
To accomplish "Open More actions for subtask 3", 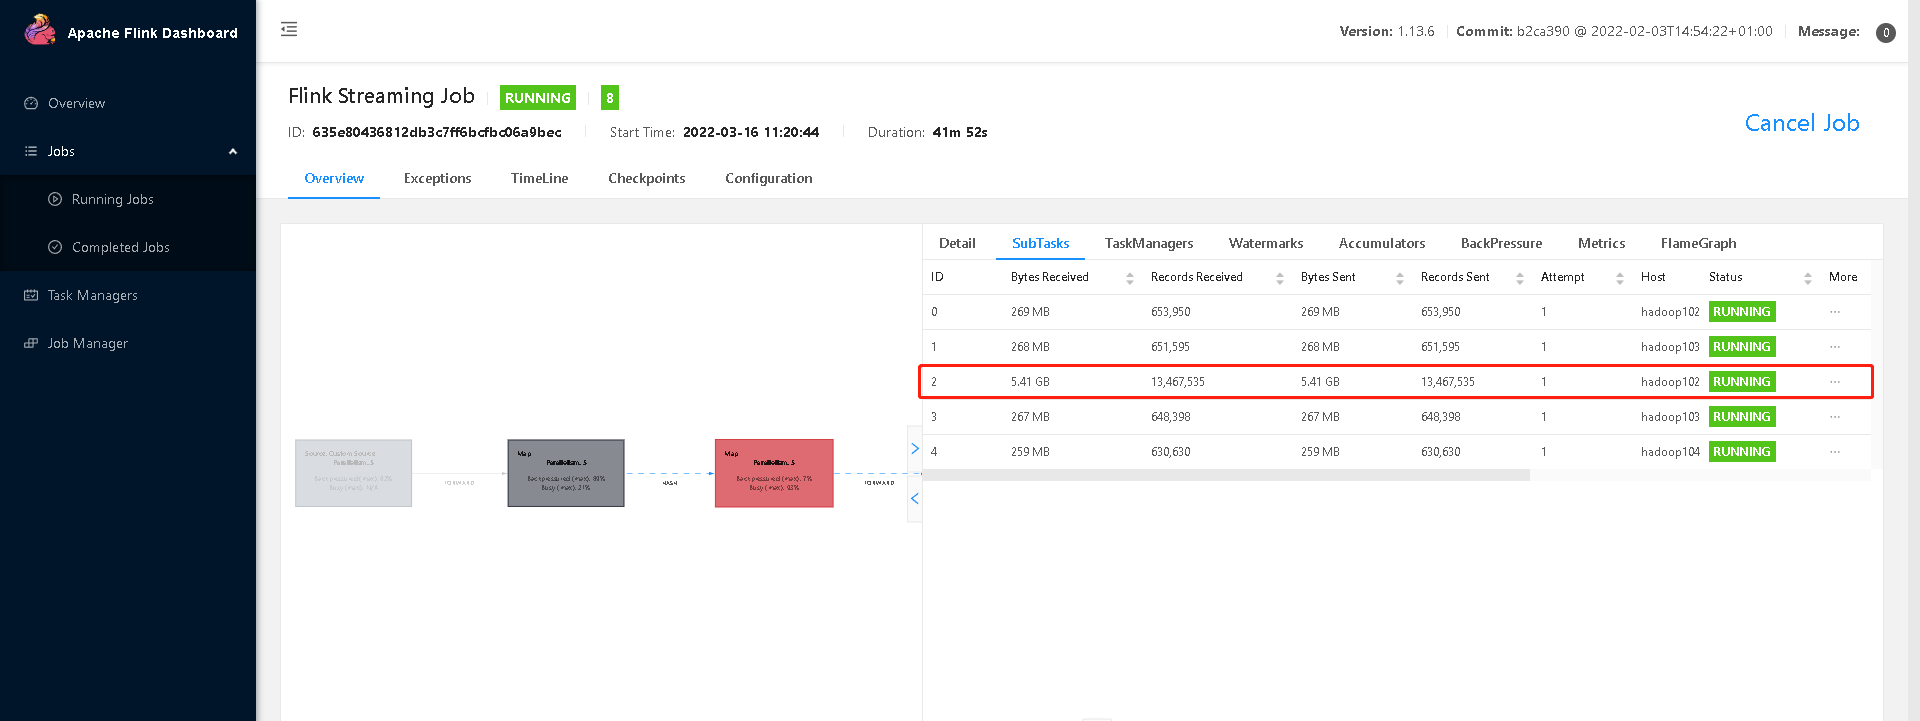I will [x=1835, y=417].
